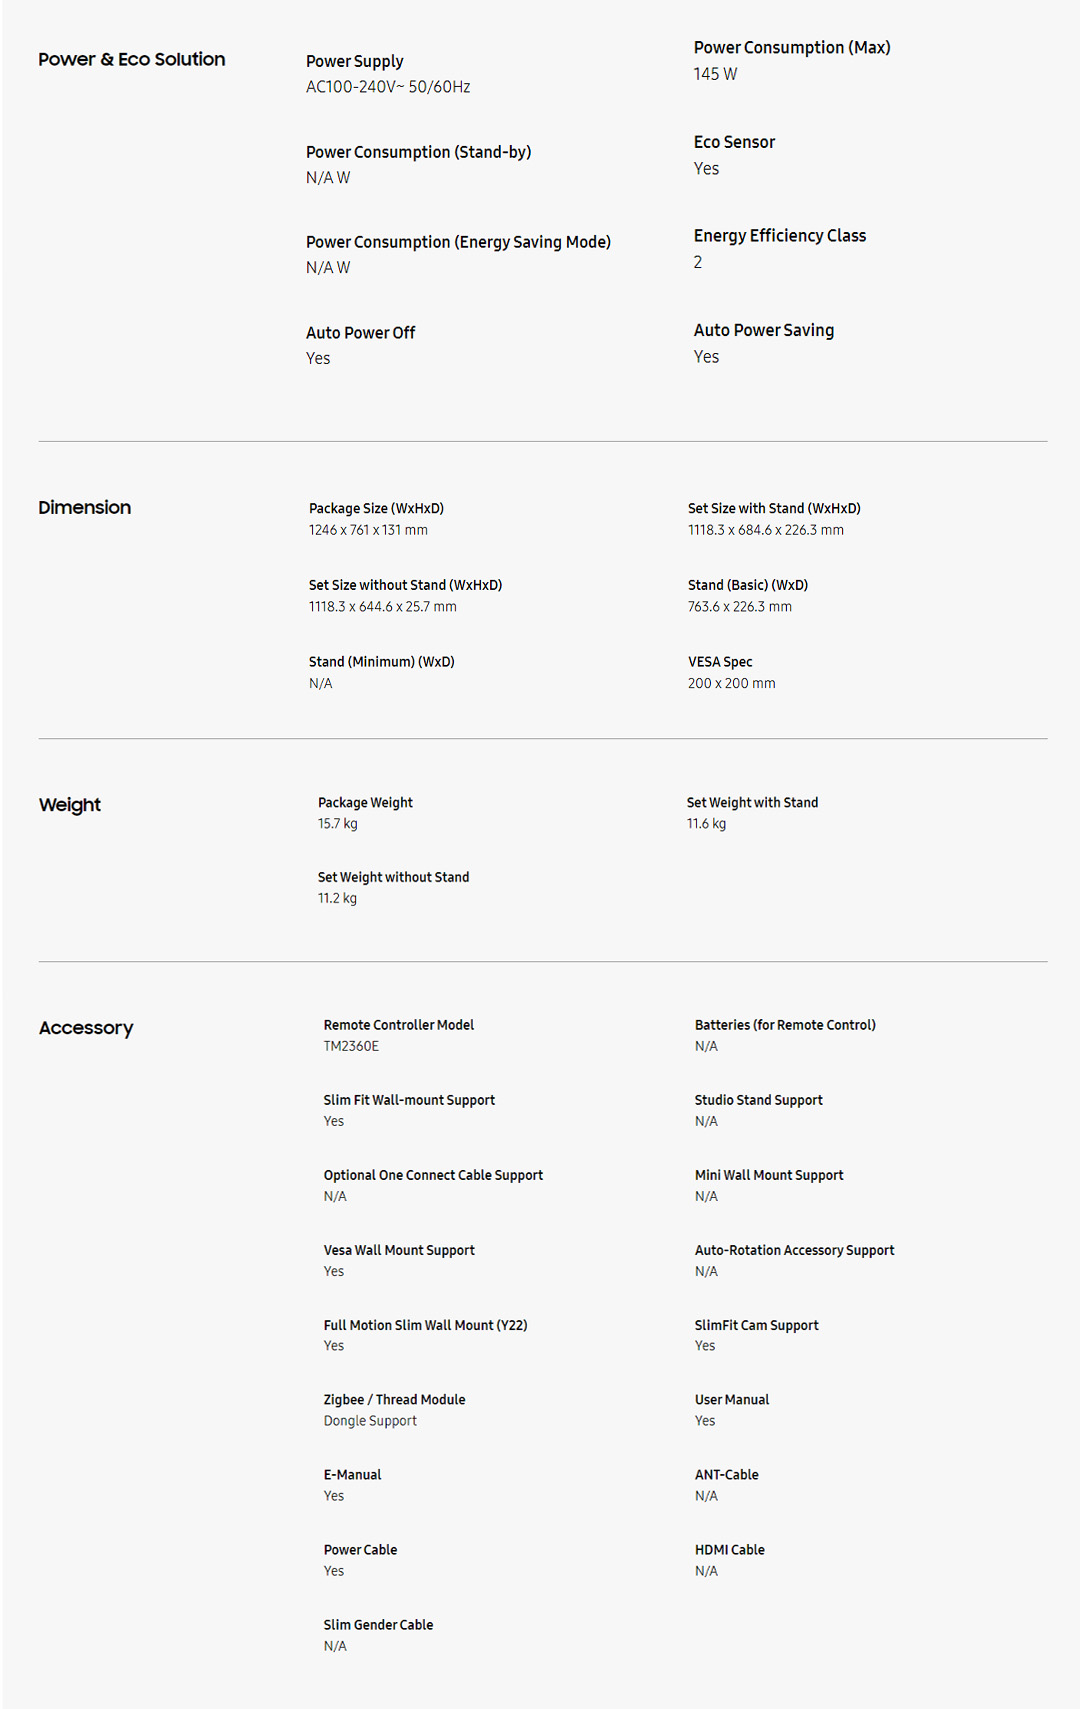Click the Accessory section heading
Image resolution: width=1080 pixels, height=1709 pixels.
click(85, 1028)
